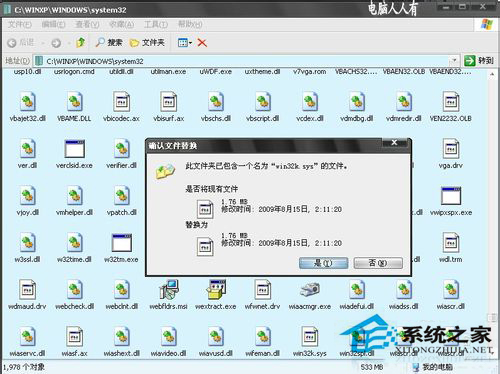Select the VBAME.DLL file icon
This screenshot has width=500, height=374.
click(74, 101)
